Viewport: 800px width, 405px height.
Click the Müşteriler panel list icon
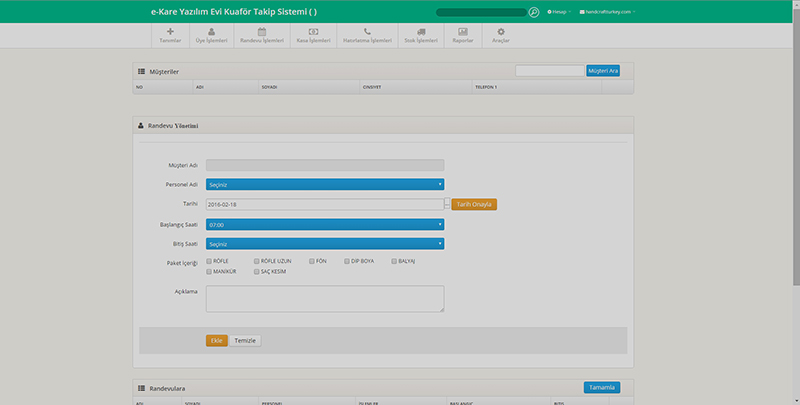tap(141, 72)
